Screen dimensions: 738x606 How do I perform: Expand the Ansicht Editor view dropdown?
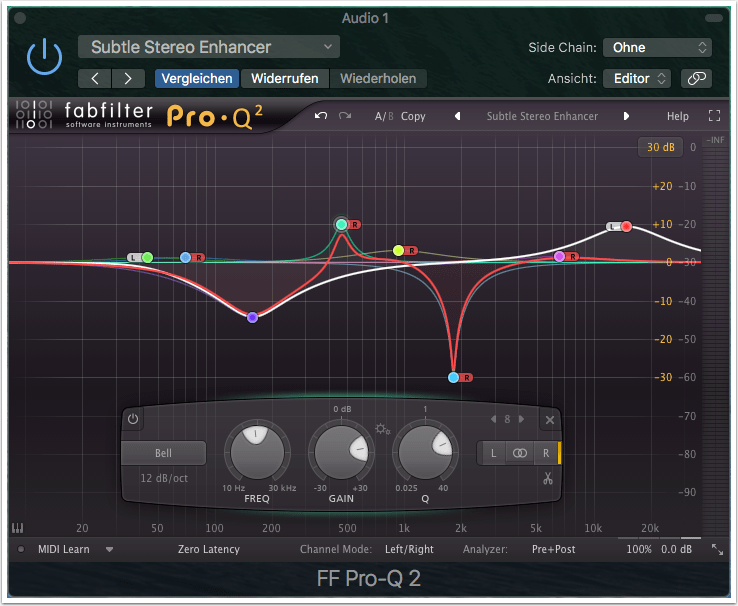click(x=637, y=78)
